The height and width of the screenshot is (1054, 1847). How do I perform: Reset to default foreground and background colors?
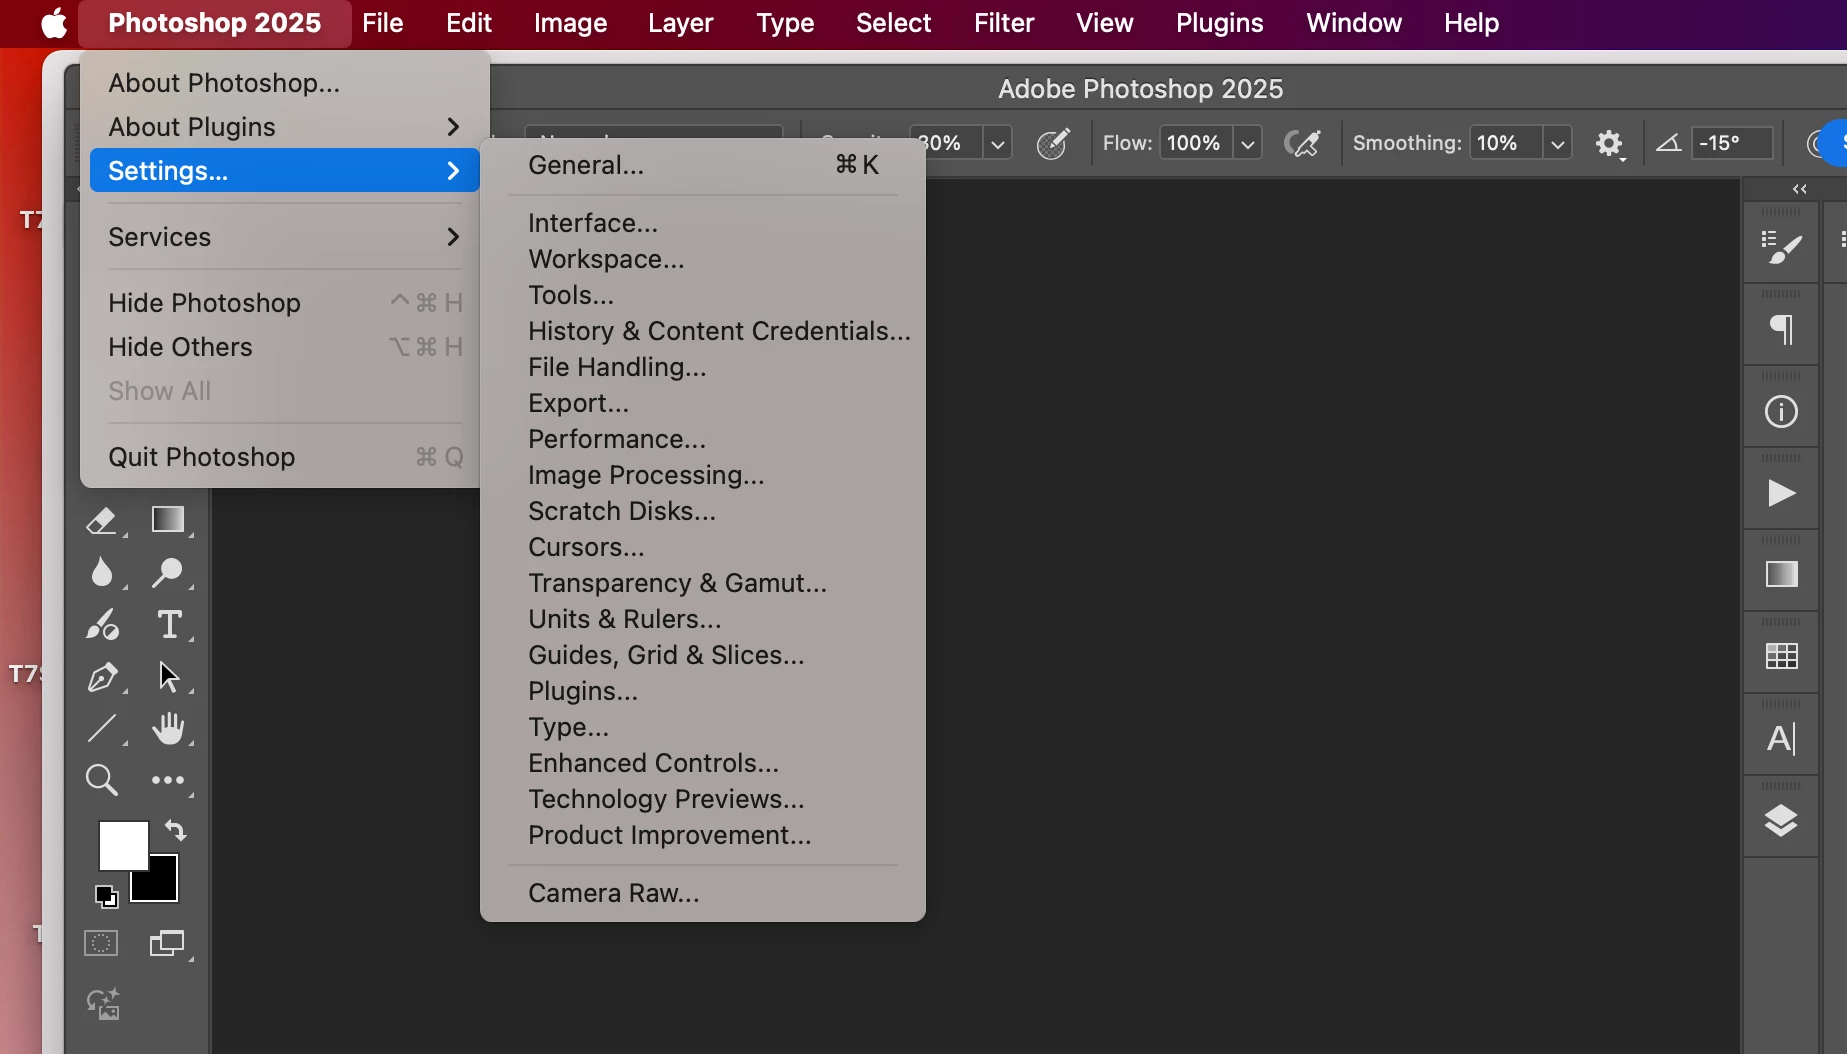point(106,897)
